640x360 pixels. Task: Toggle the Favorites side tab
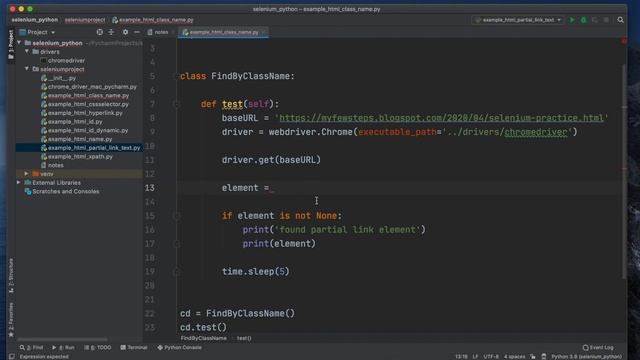click(x=11, y=320)
